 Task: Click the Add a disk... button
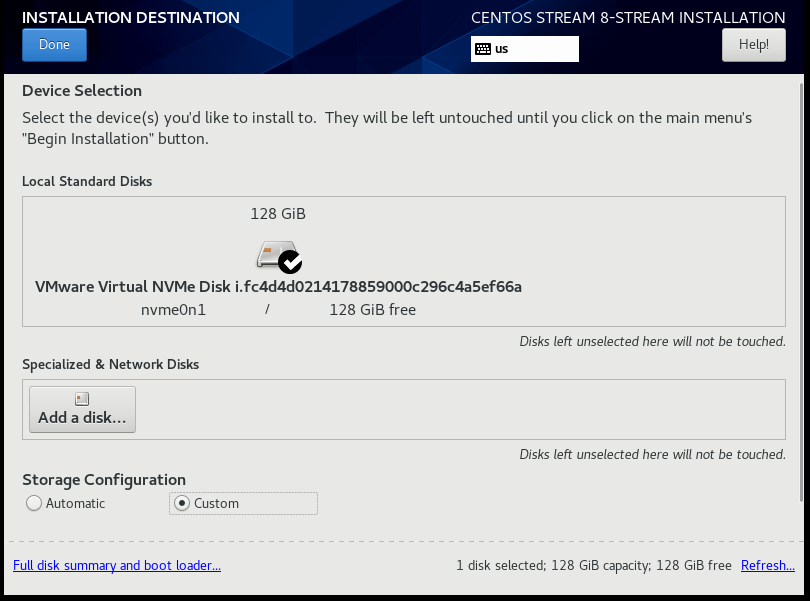83,409
